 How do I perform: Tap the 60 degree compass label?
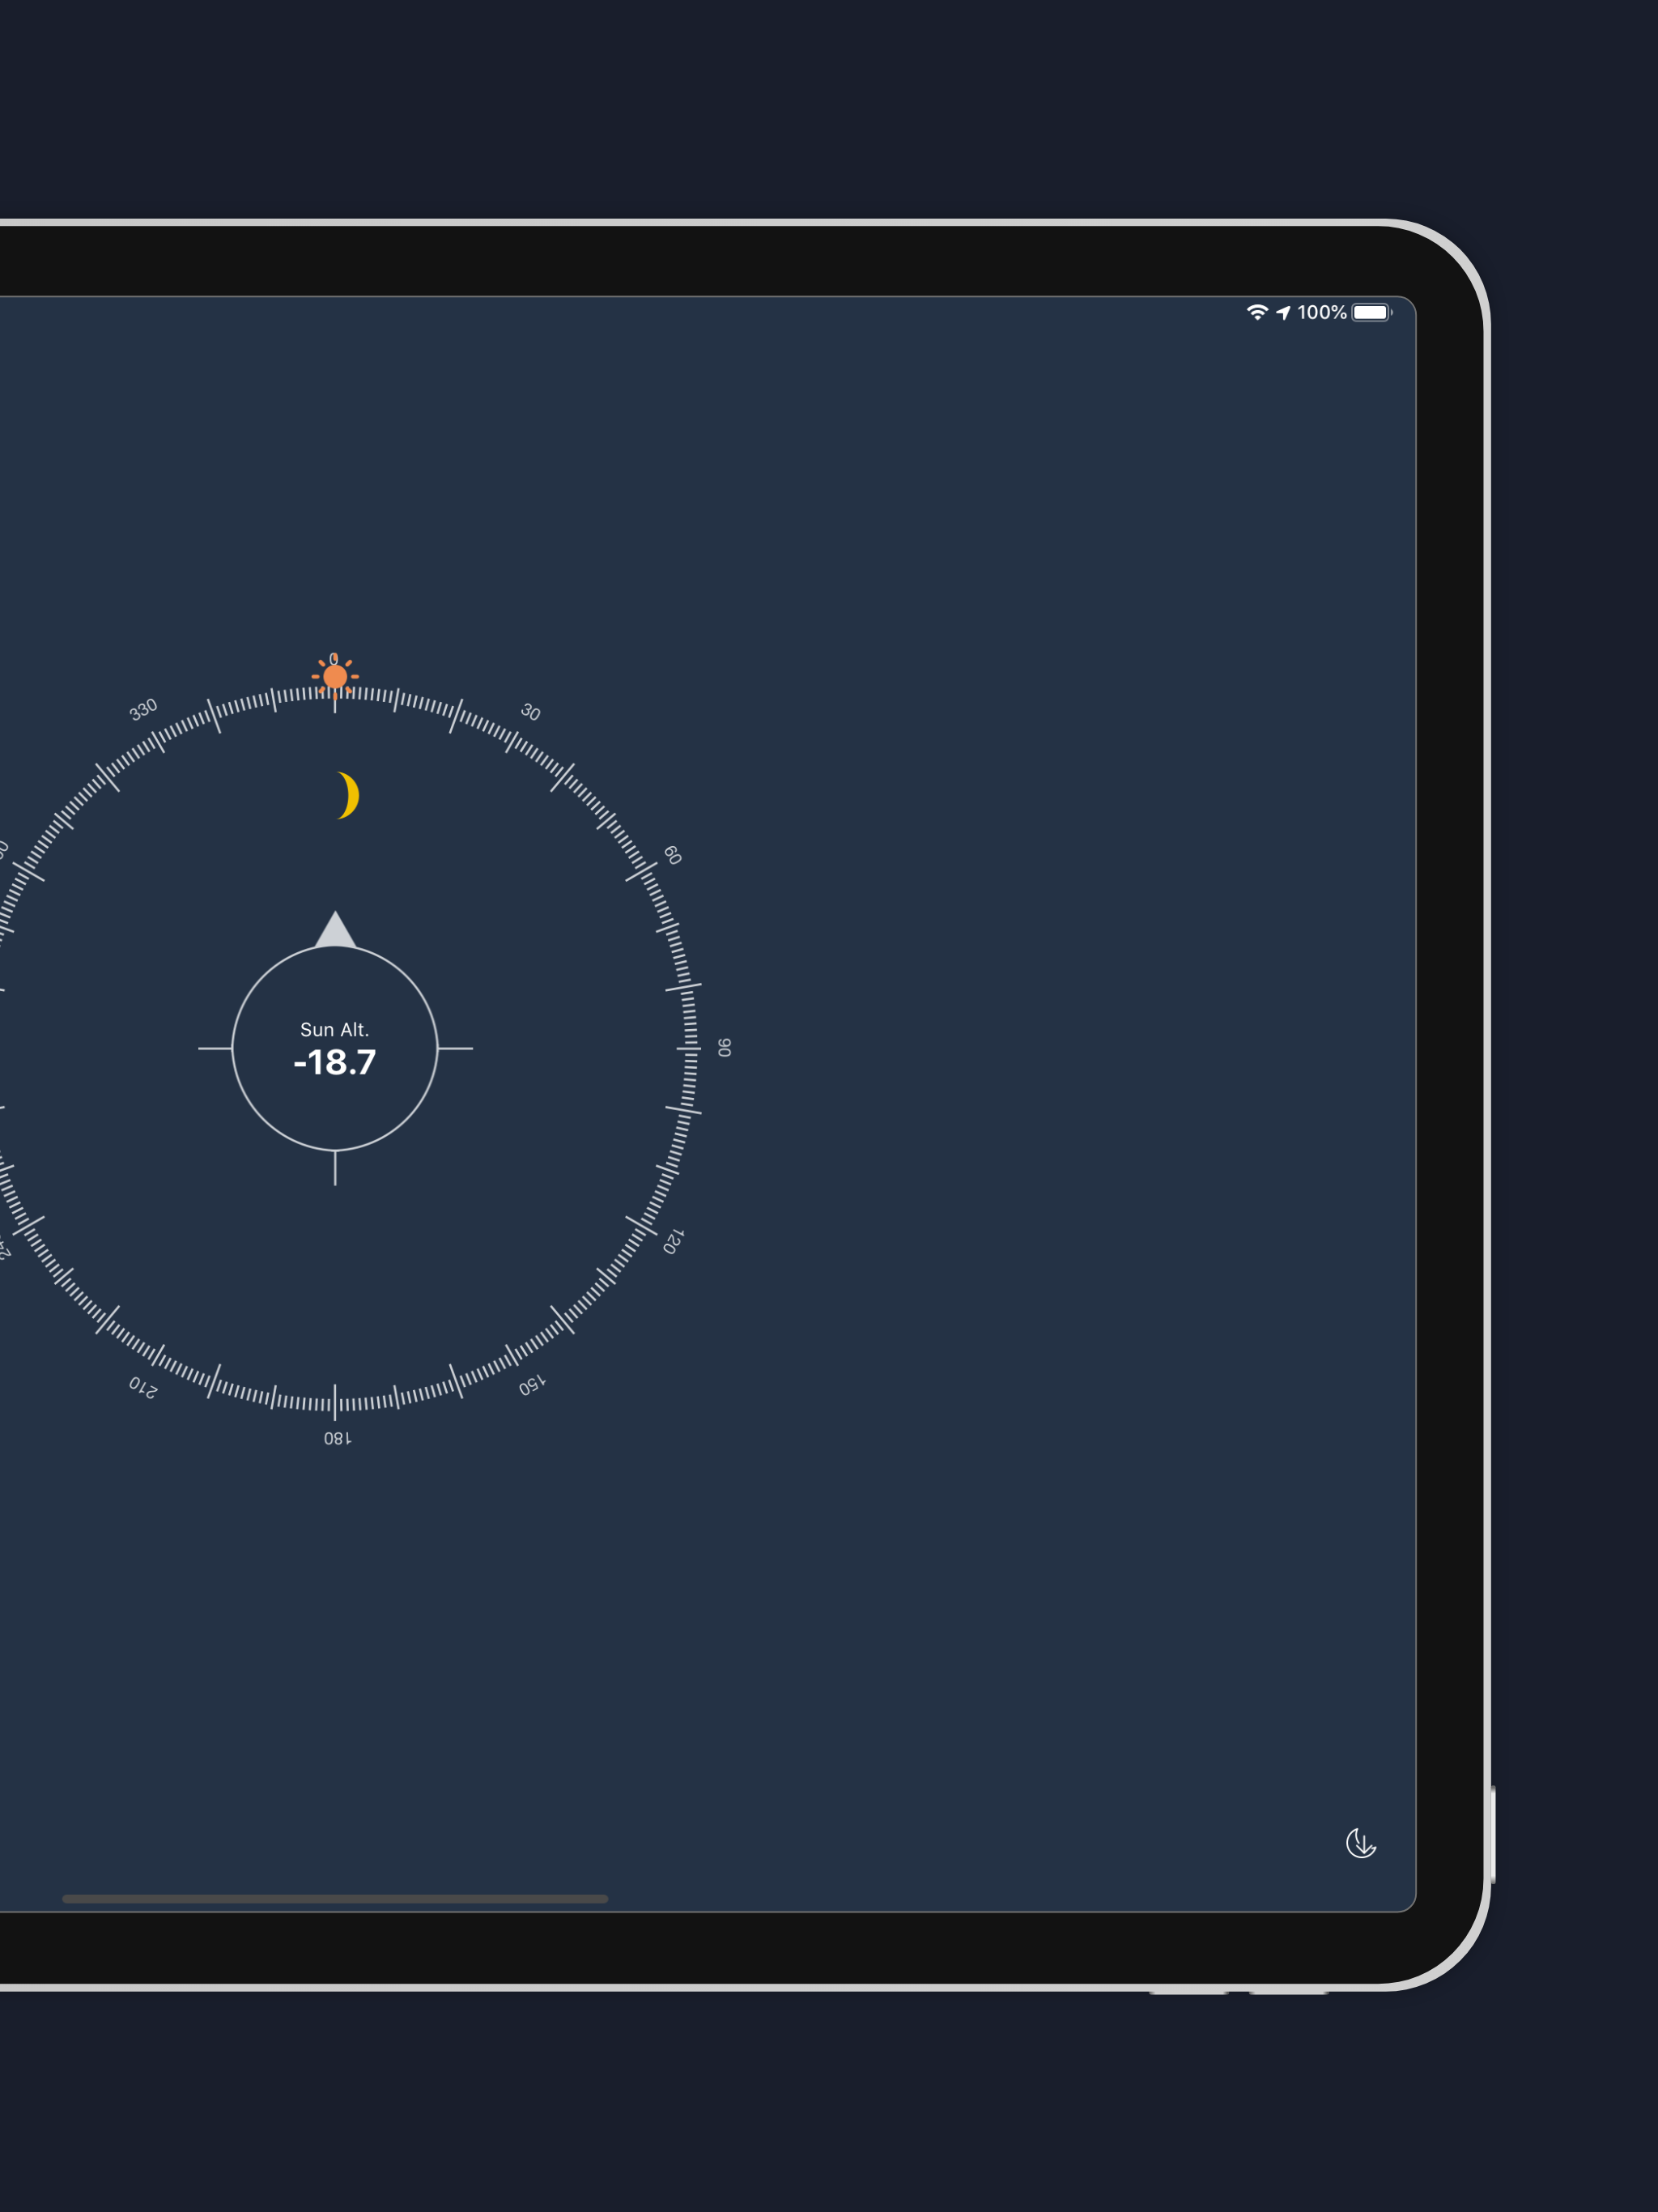672,855
